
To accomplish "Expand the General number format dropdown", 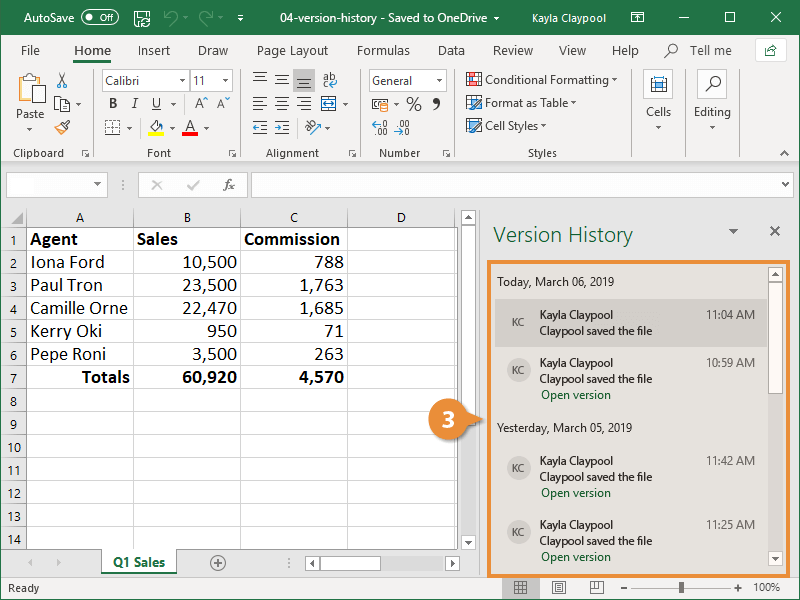I will point(439,81).
